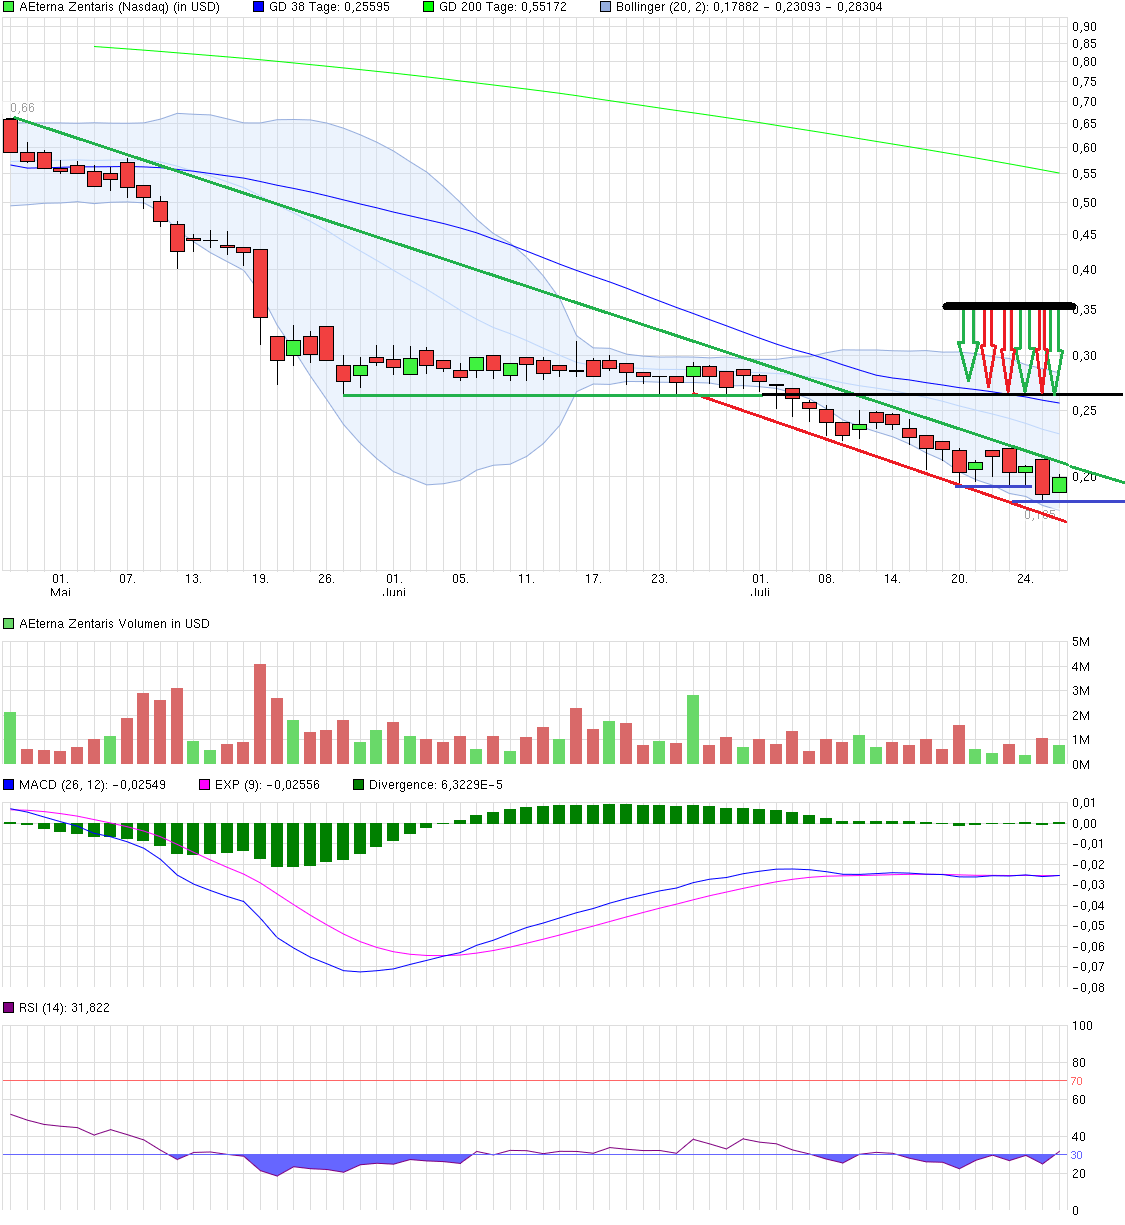Click the AEterna Zentaris green legend swatch
Screen dimensions: 1125x1225
tap(9, 7)
